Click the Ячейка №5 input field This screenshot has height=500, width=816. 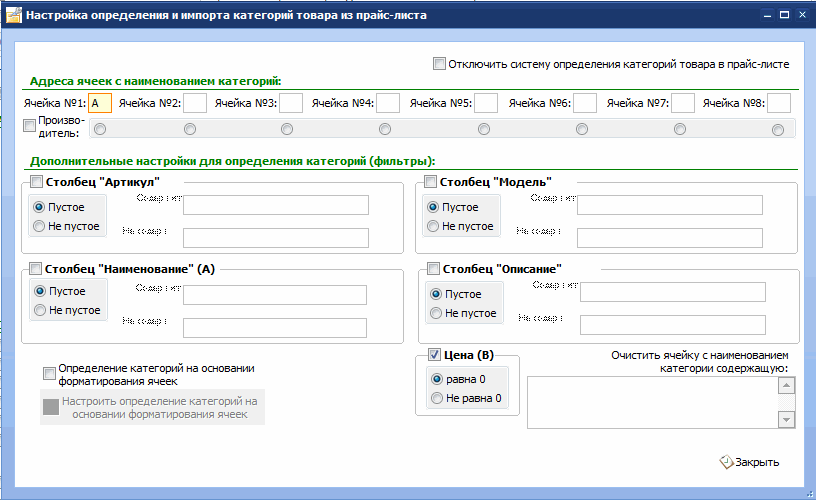pyautogui.click(x=486, y=103)
